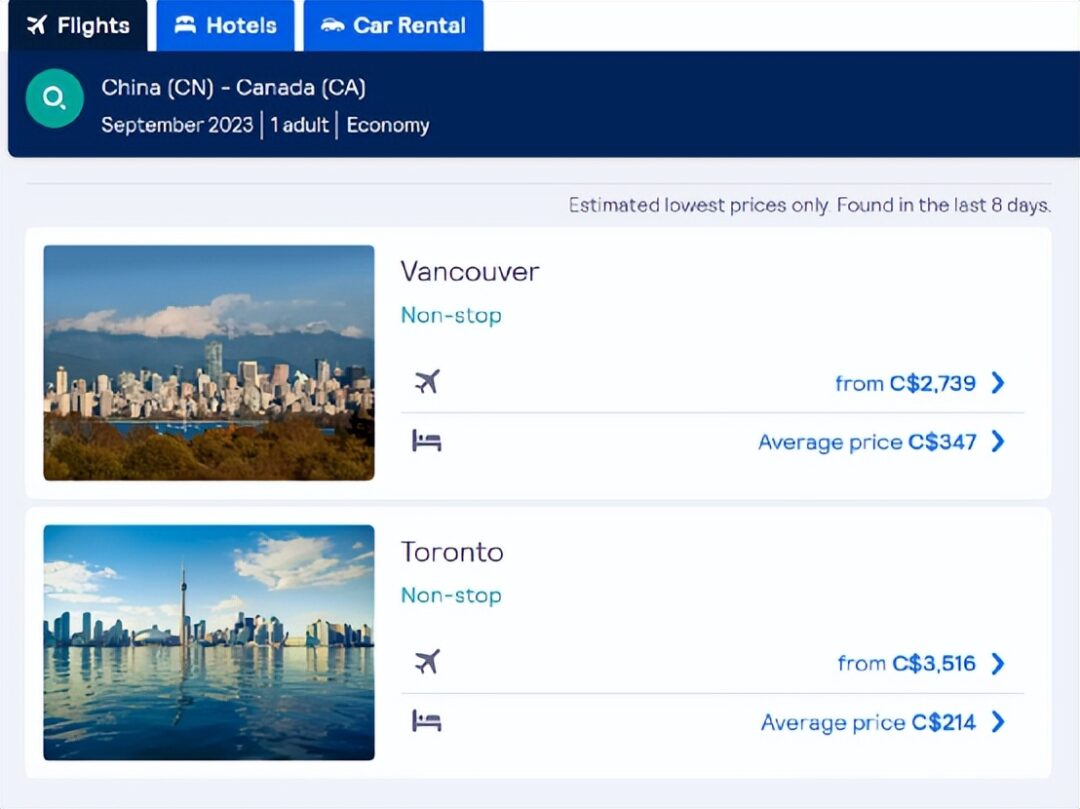Switch to the Hotels tab

pos(225,25)
